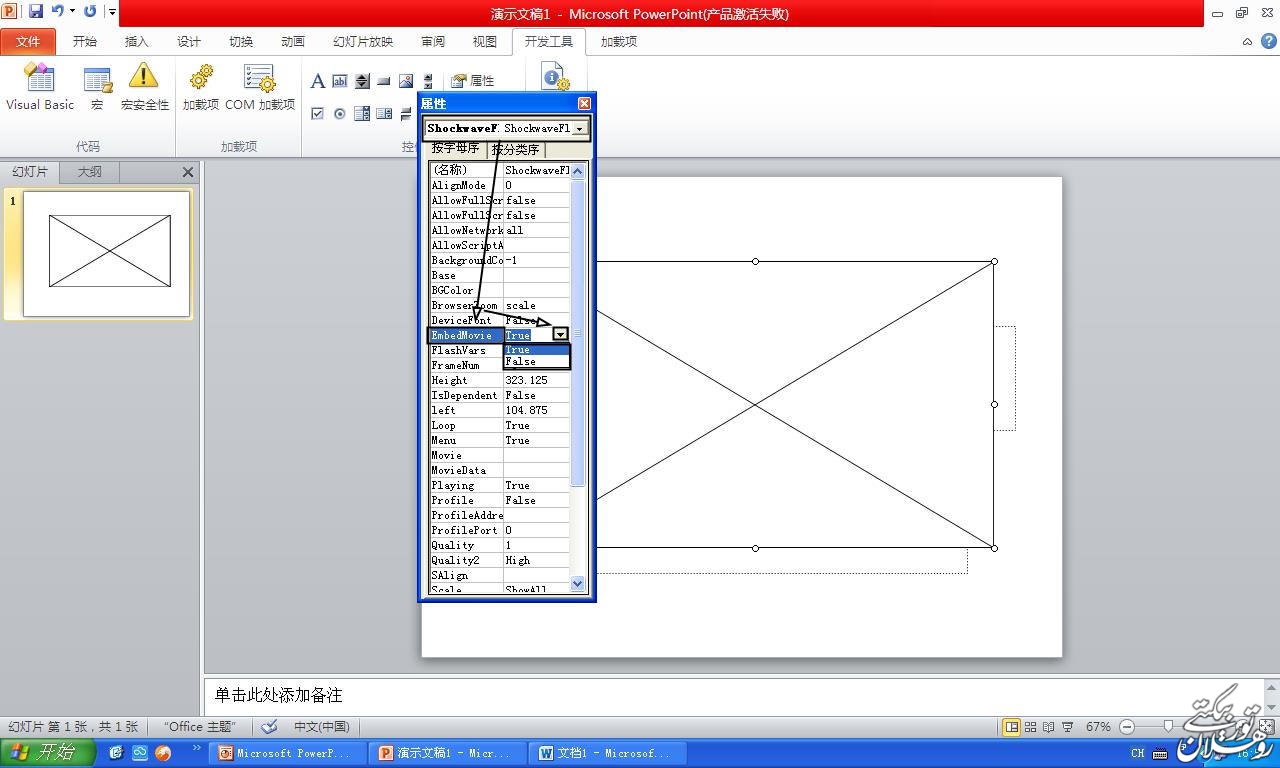Switch to Normal view in status bar
This screenshot has width=1280, height=768.
click(x=1012, y=727)
